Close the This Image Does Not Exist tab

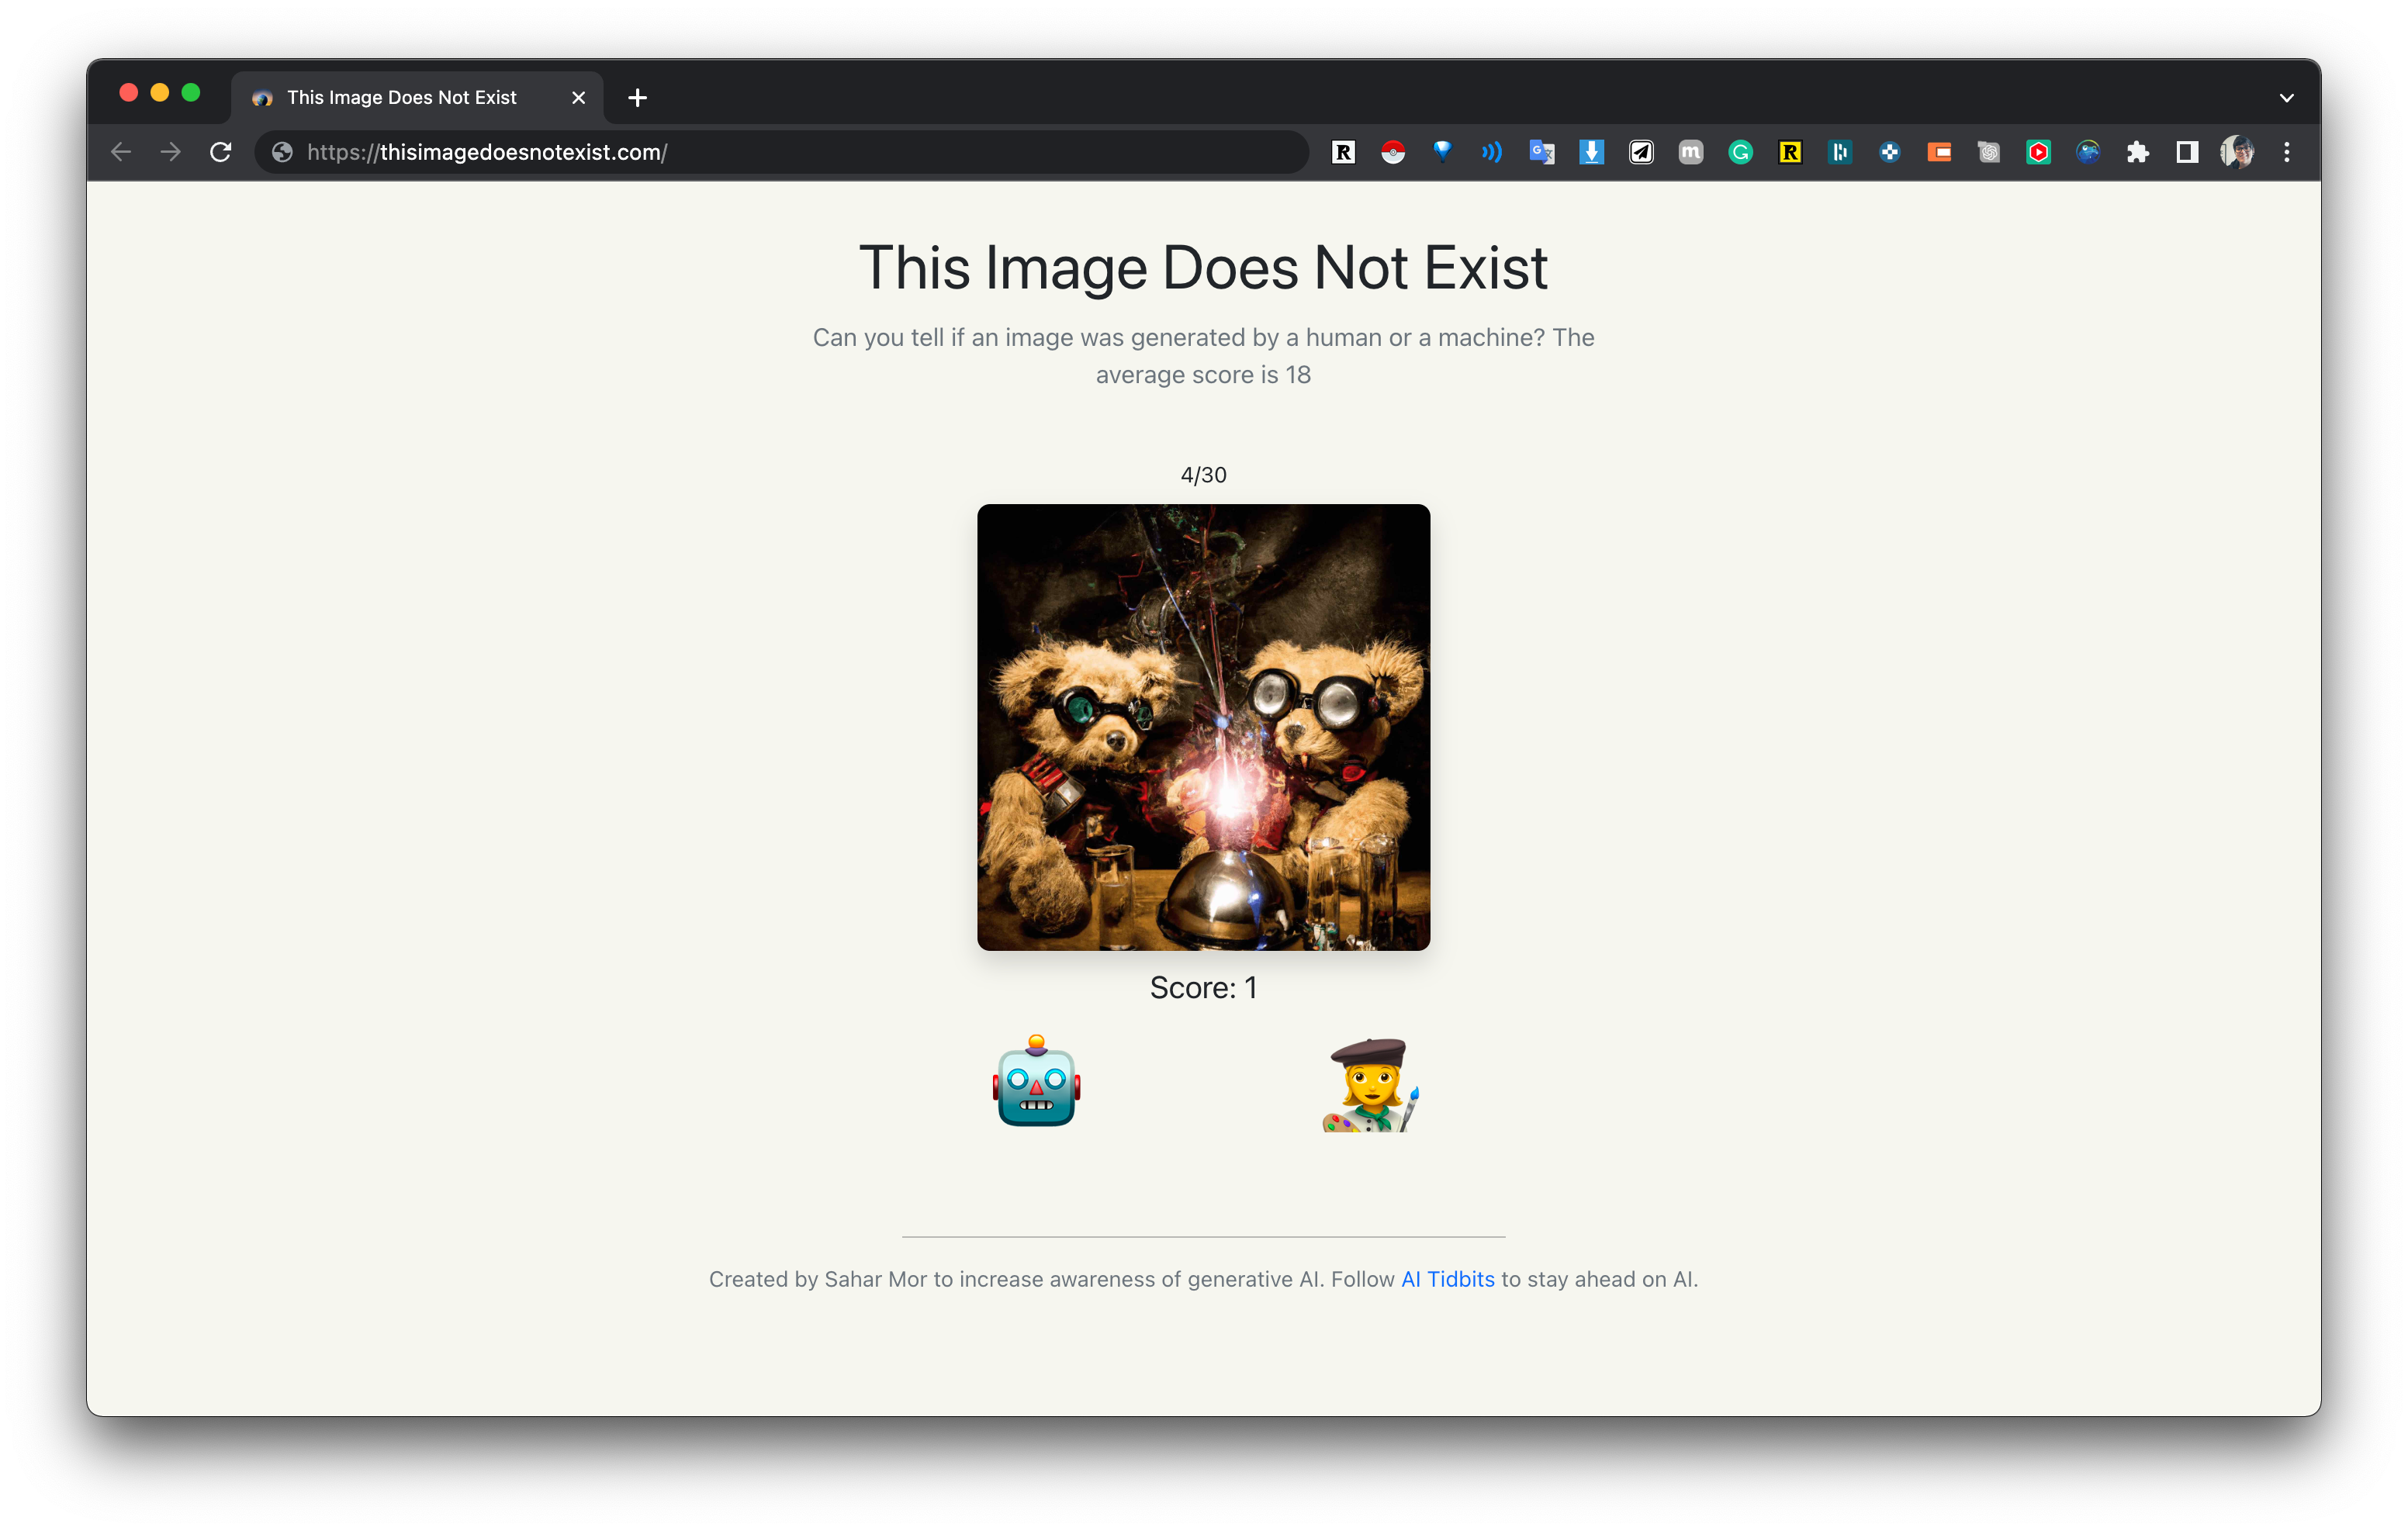pos(578,98)
